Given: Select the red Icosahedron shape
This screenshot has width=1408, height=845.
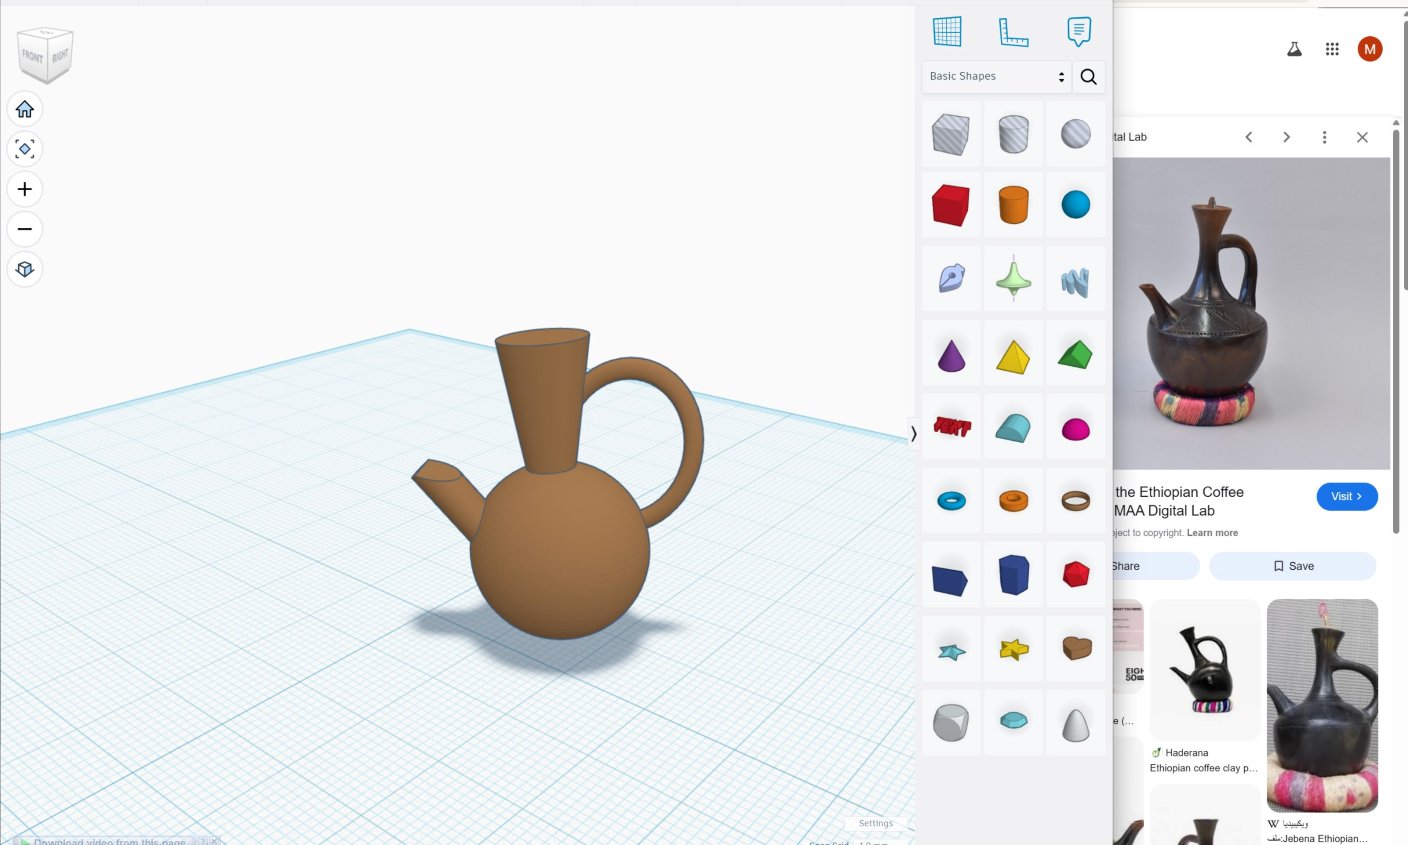Looking at the screenshot, I should pyautogui.click(x=1076, y=574).
